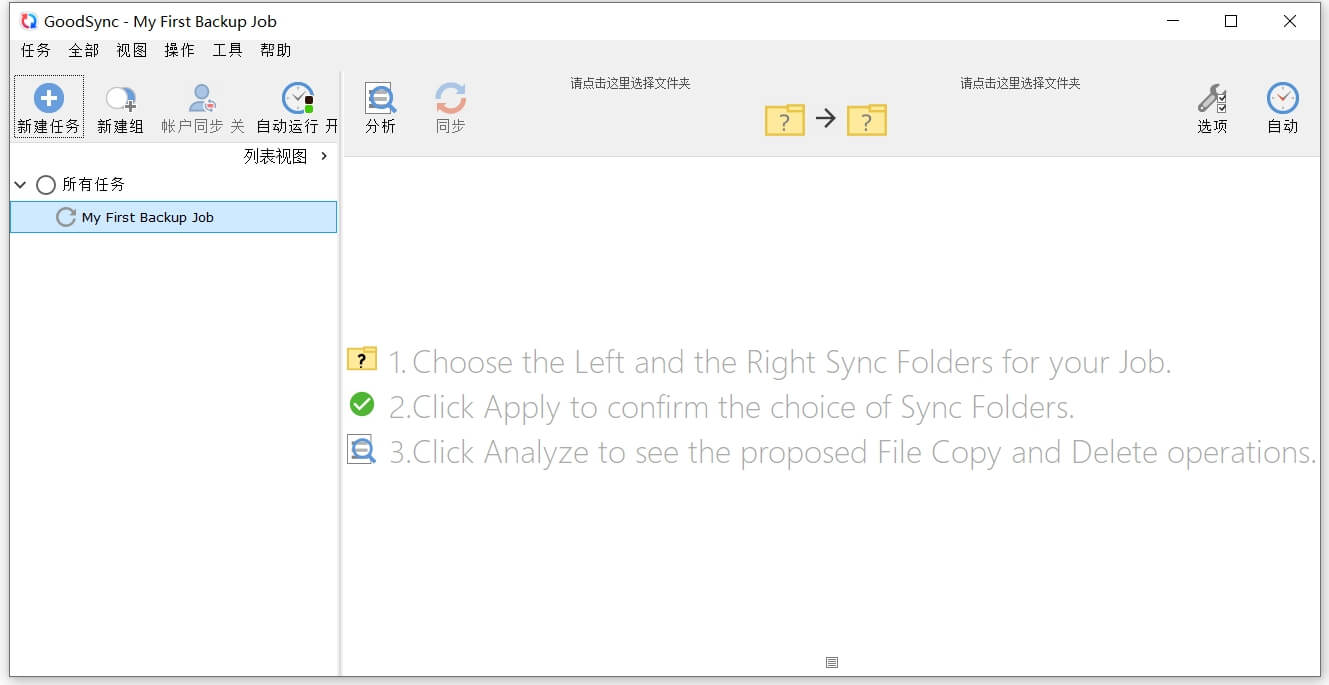Open the 帮助 menu

tap(276, 50)
